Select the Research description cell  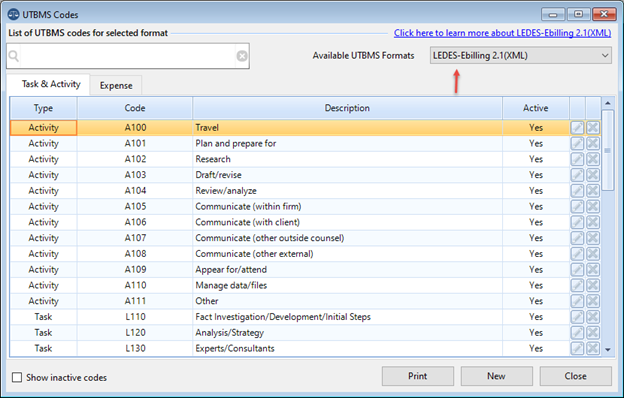click(x=347, y=159)
